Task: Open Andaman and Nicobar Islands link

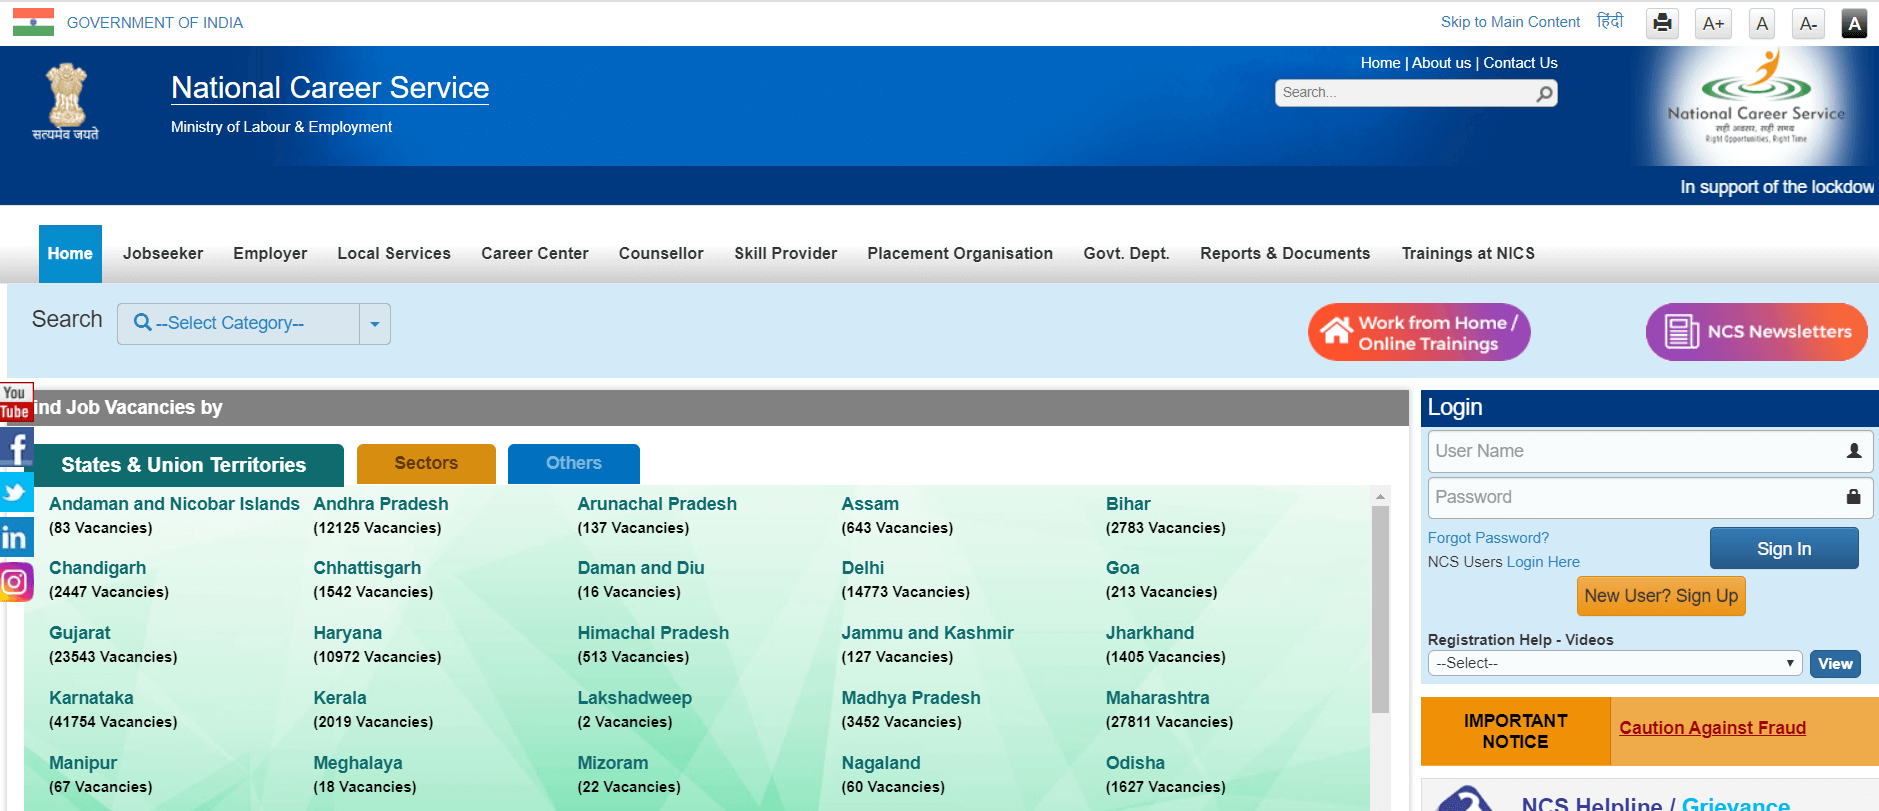Action: 174,504
